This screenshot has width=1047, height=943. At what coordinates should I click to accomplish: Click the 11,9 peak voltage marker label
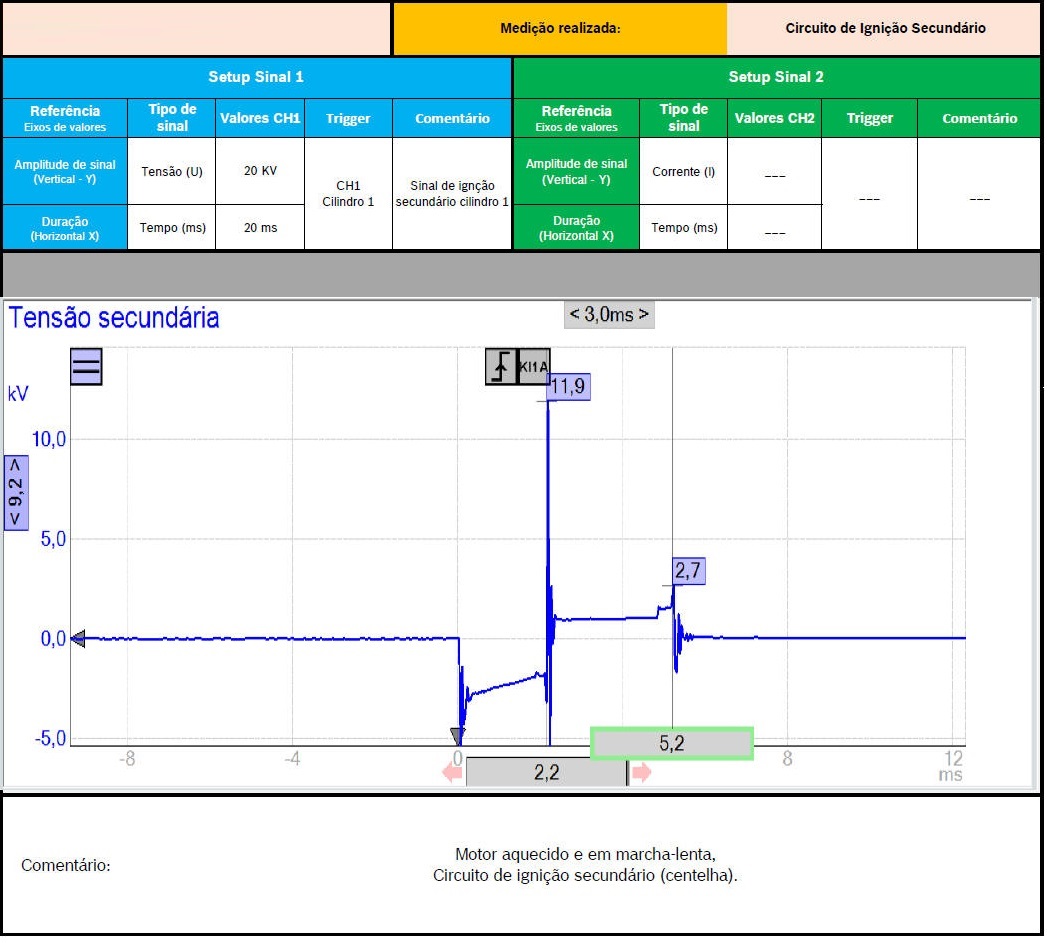click(x=568, y=387)
